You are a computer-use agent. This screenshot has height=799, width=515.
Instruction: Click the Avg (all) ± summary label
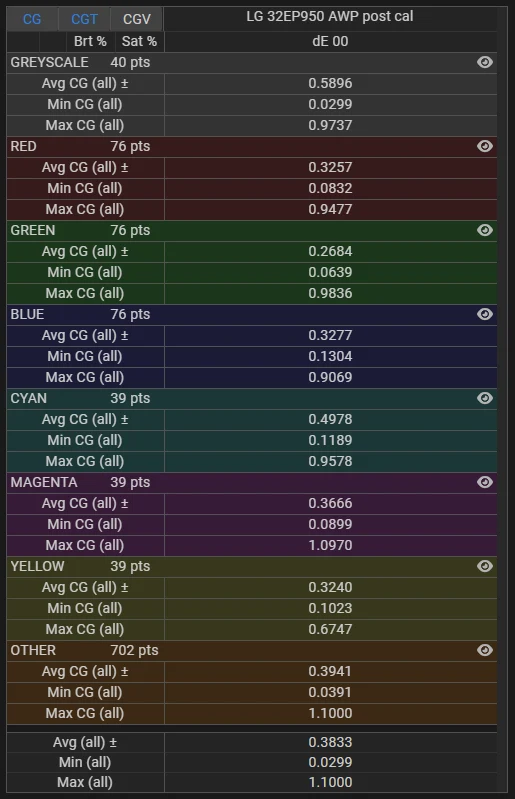coord(85,742)
